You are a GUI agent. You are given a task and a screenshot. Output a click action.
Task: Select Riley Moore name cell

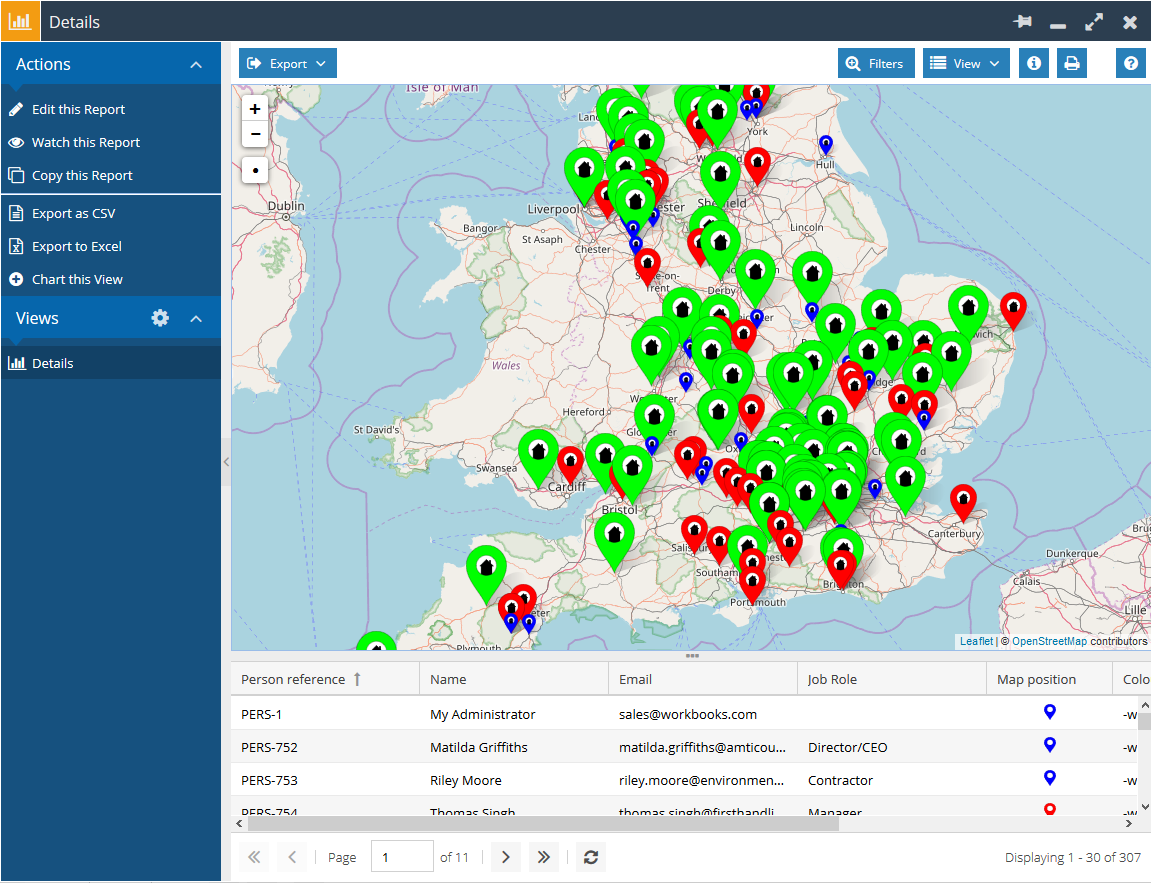click(465, 780)
